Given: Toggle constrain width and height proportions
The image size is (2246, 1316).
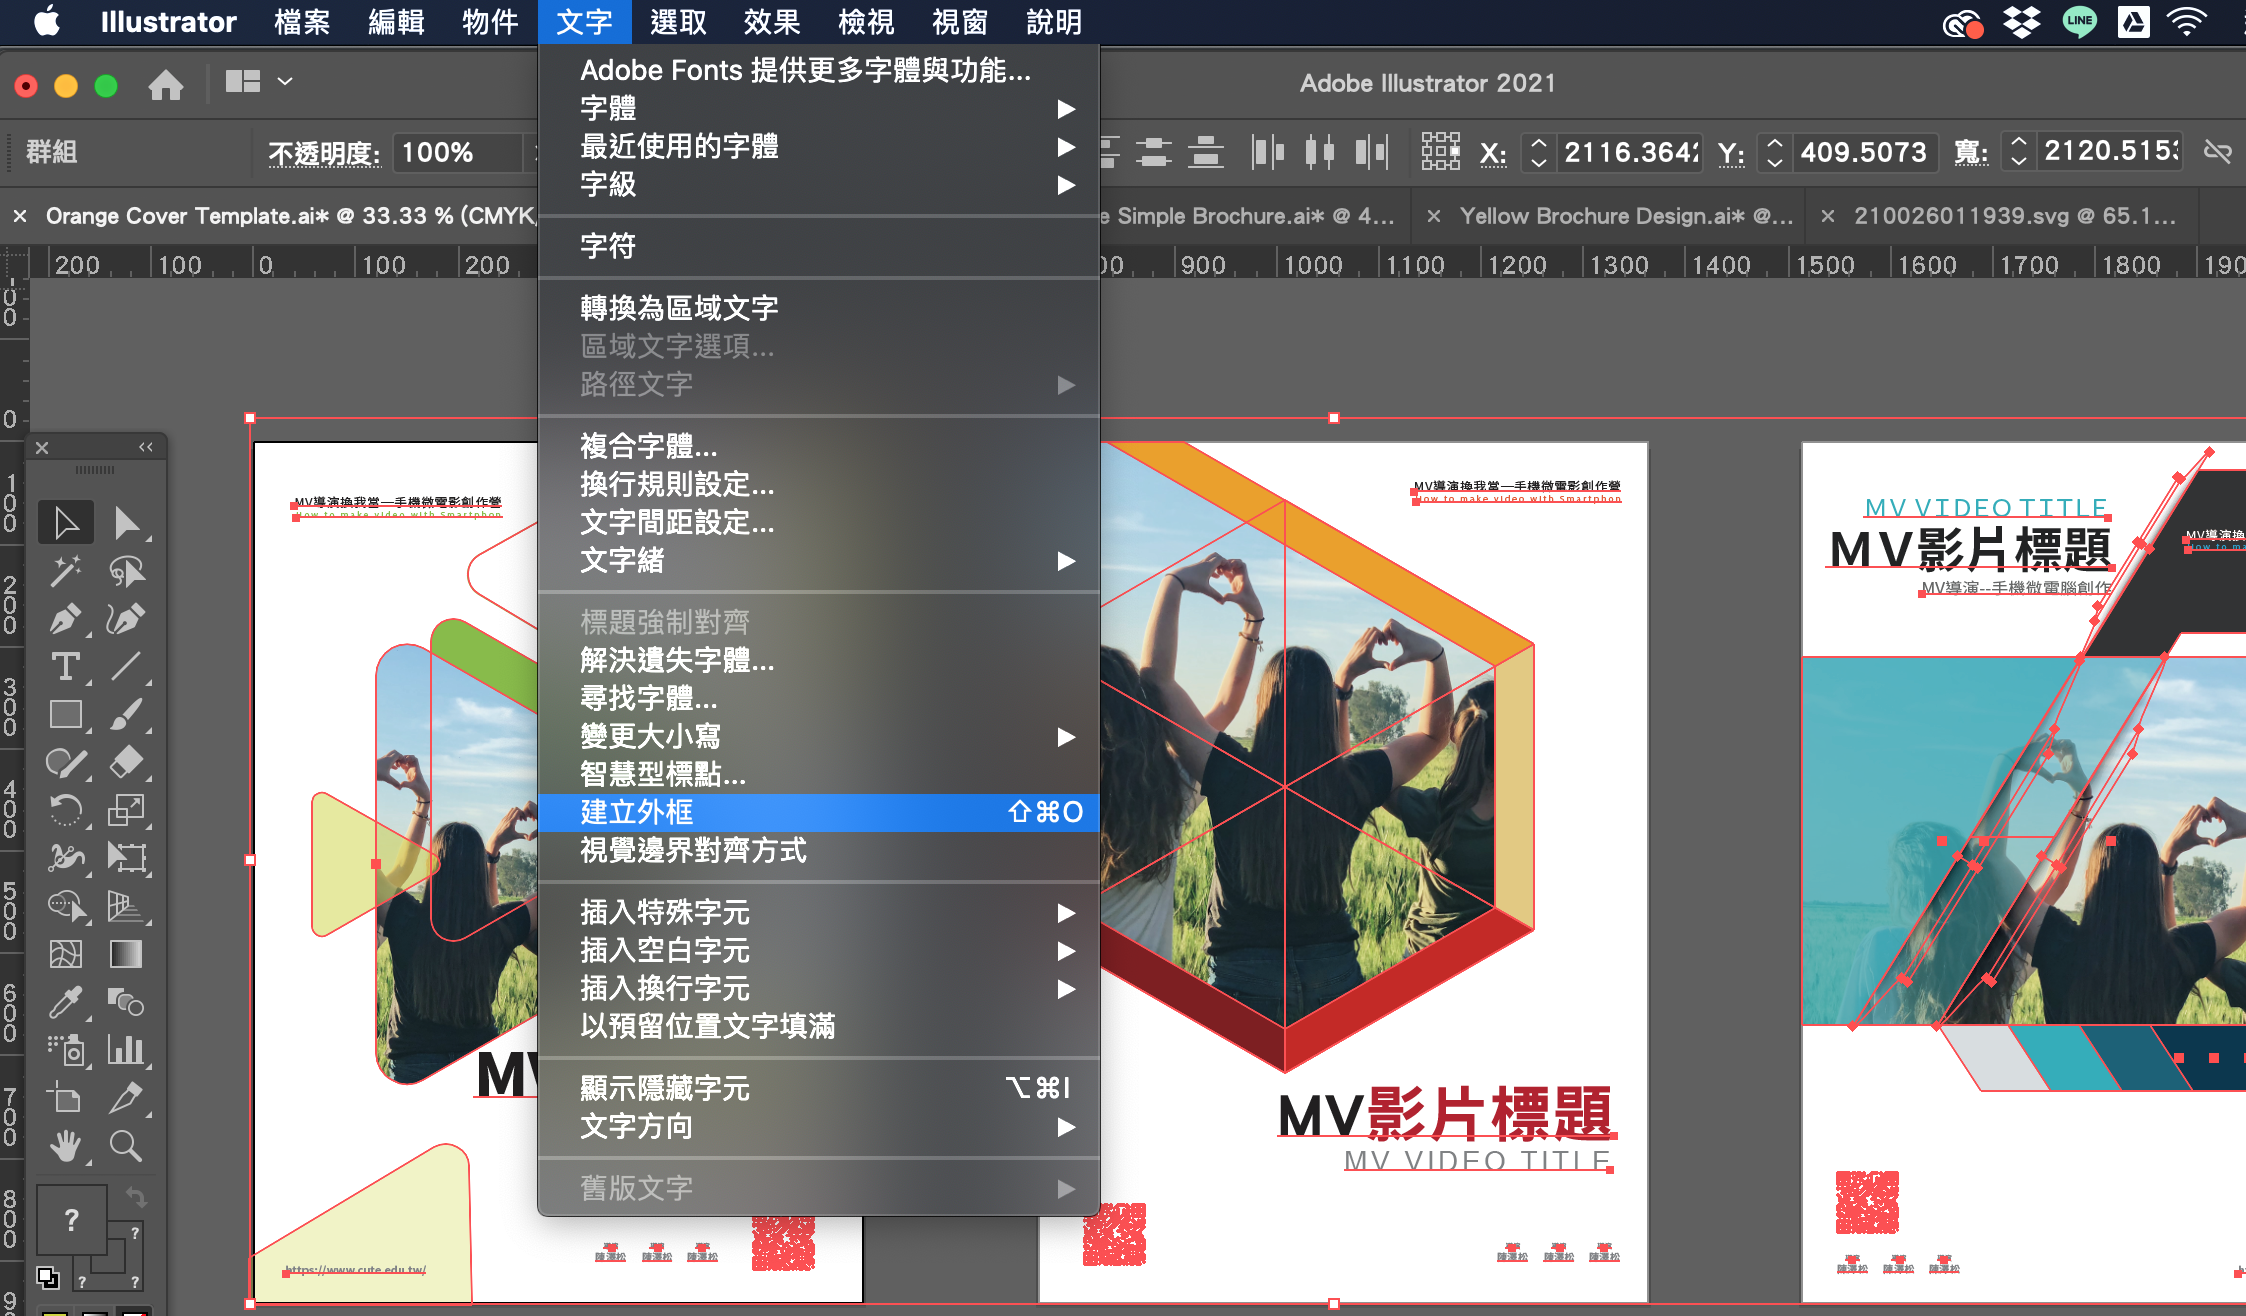Looking at the screenshot, I should [2217, 152].
